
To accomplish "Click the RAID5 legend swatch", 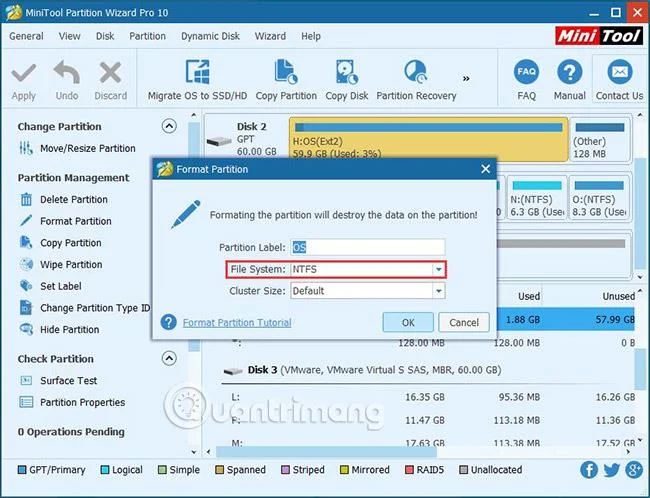I will (x=409, y=470).
